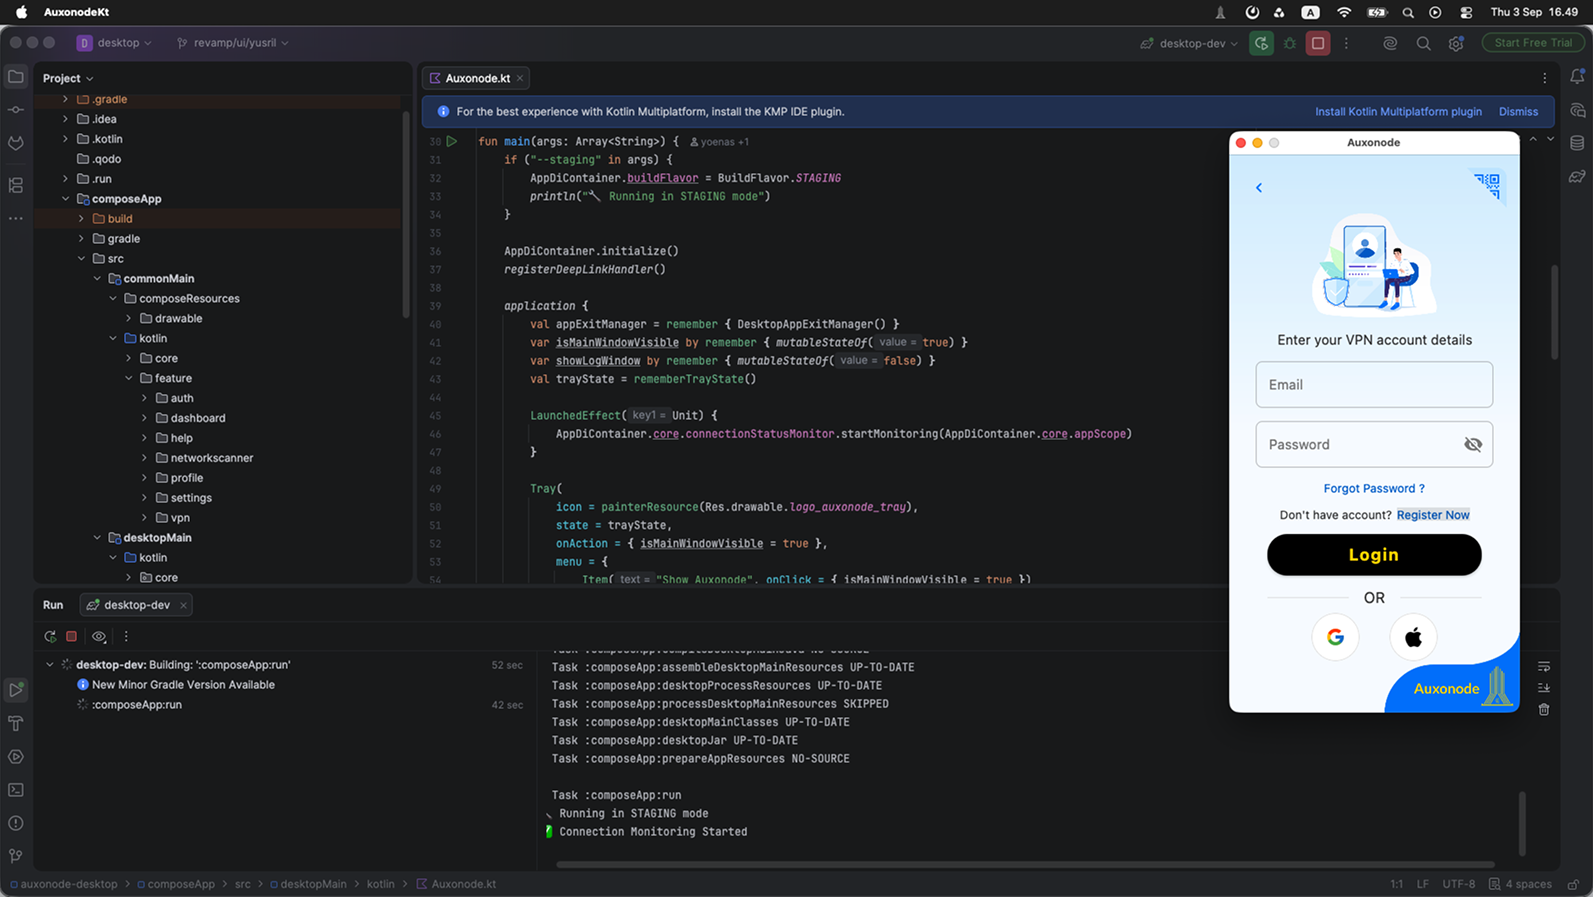
Task: Open Run panel more options menu
Action: tap(126, 636)
